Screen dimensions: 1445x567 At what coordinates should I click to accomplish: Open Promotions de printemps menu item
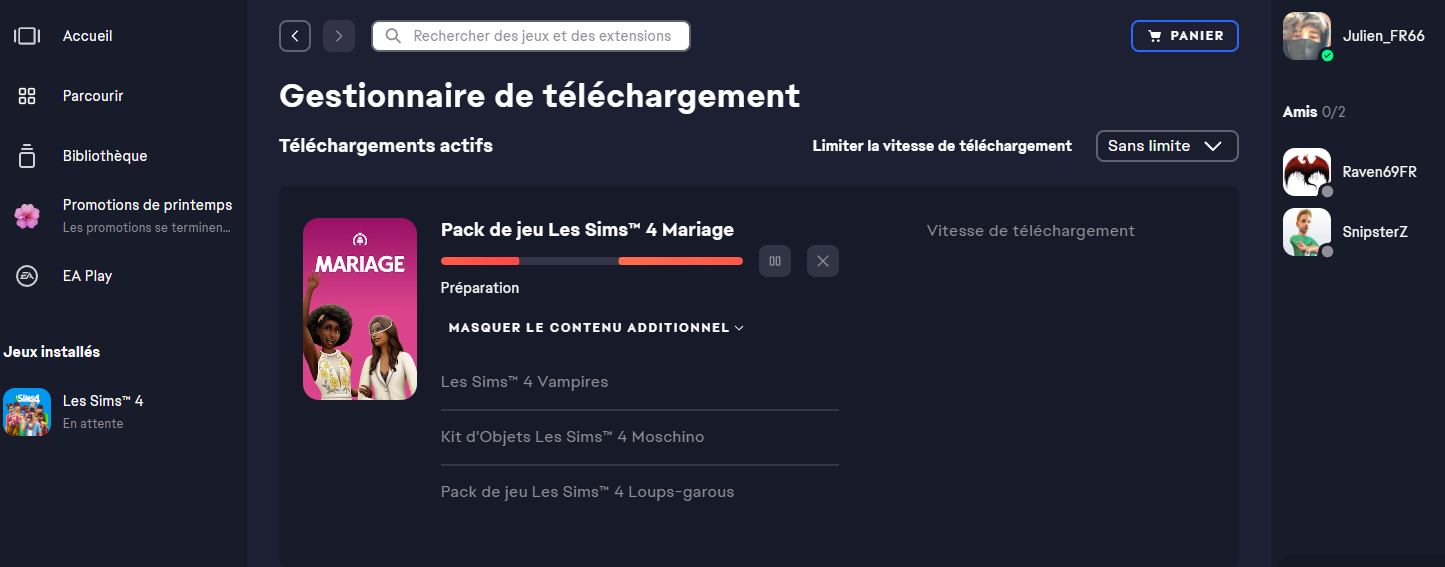tap(147, 205)
